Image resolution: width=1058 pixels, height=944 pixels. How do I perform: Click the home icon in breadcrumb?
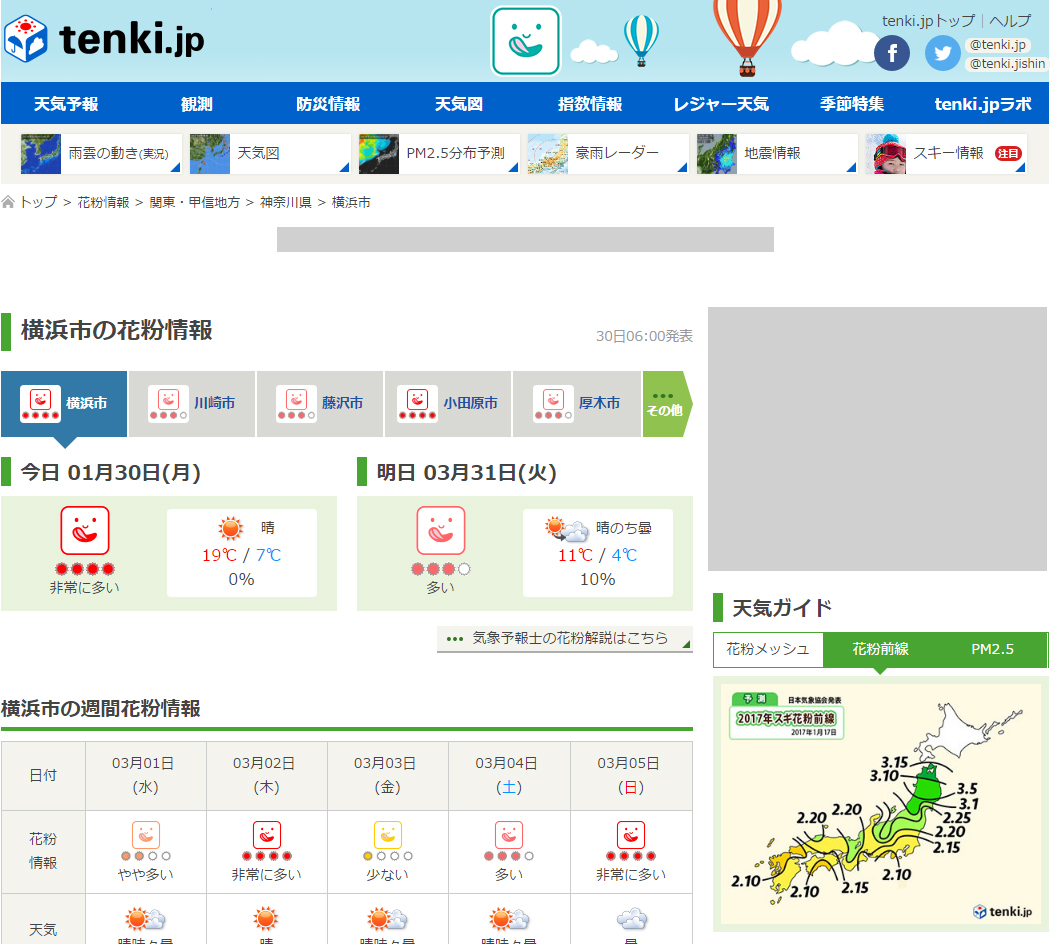pos(8,202)
